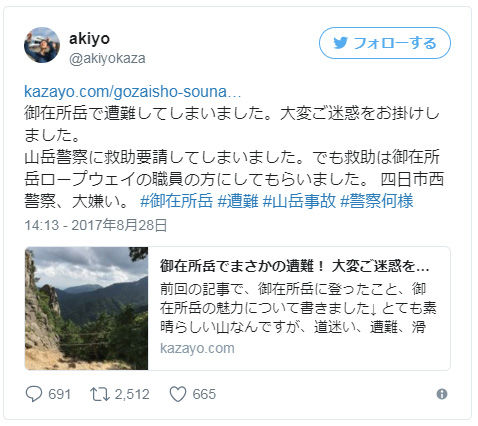
Task: Open the #山岳事故 hashtag
Action: pos(299,201)
